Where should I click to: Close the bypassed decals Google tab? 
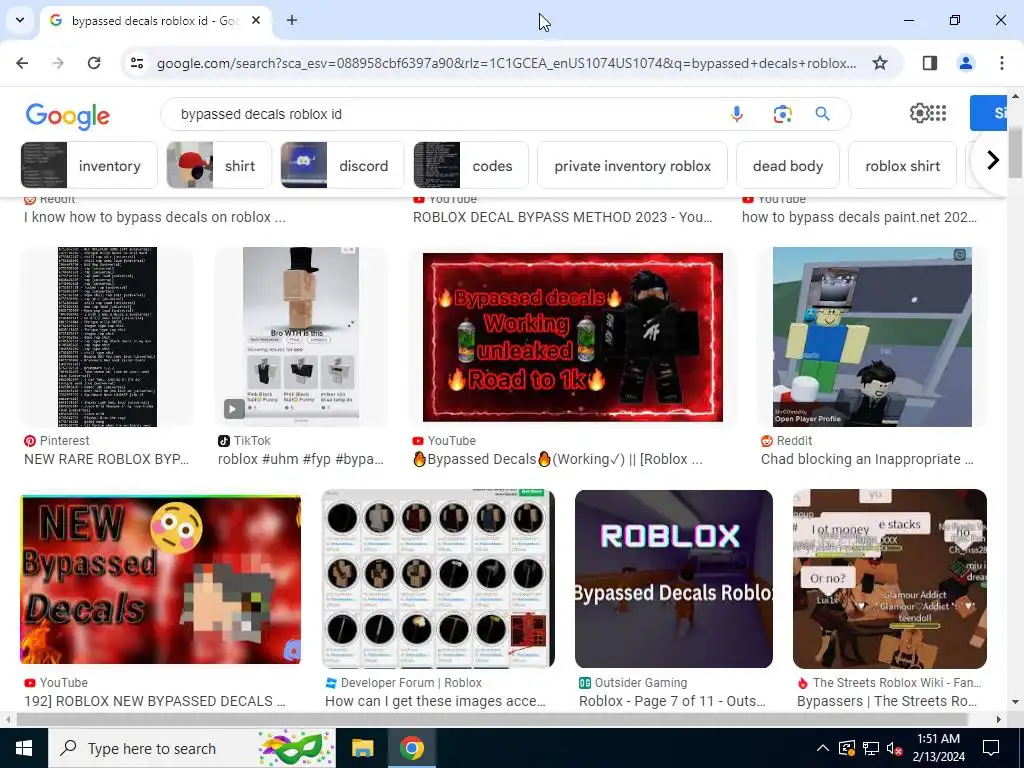click(256, 20)
